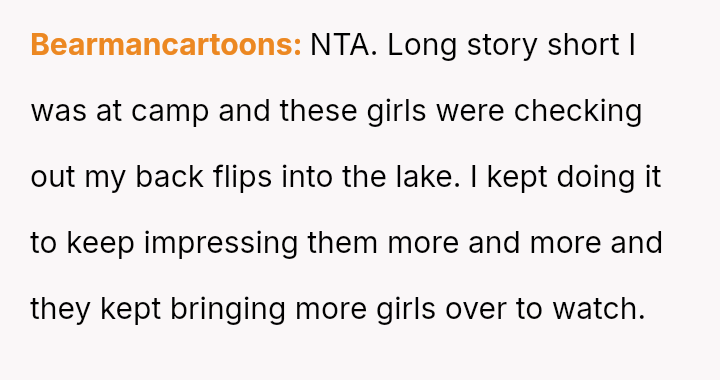The width and height of the screenshot is (720, 380).
Task: Click the word "back" in the third line
Action: (x=169, y=177)
